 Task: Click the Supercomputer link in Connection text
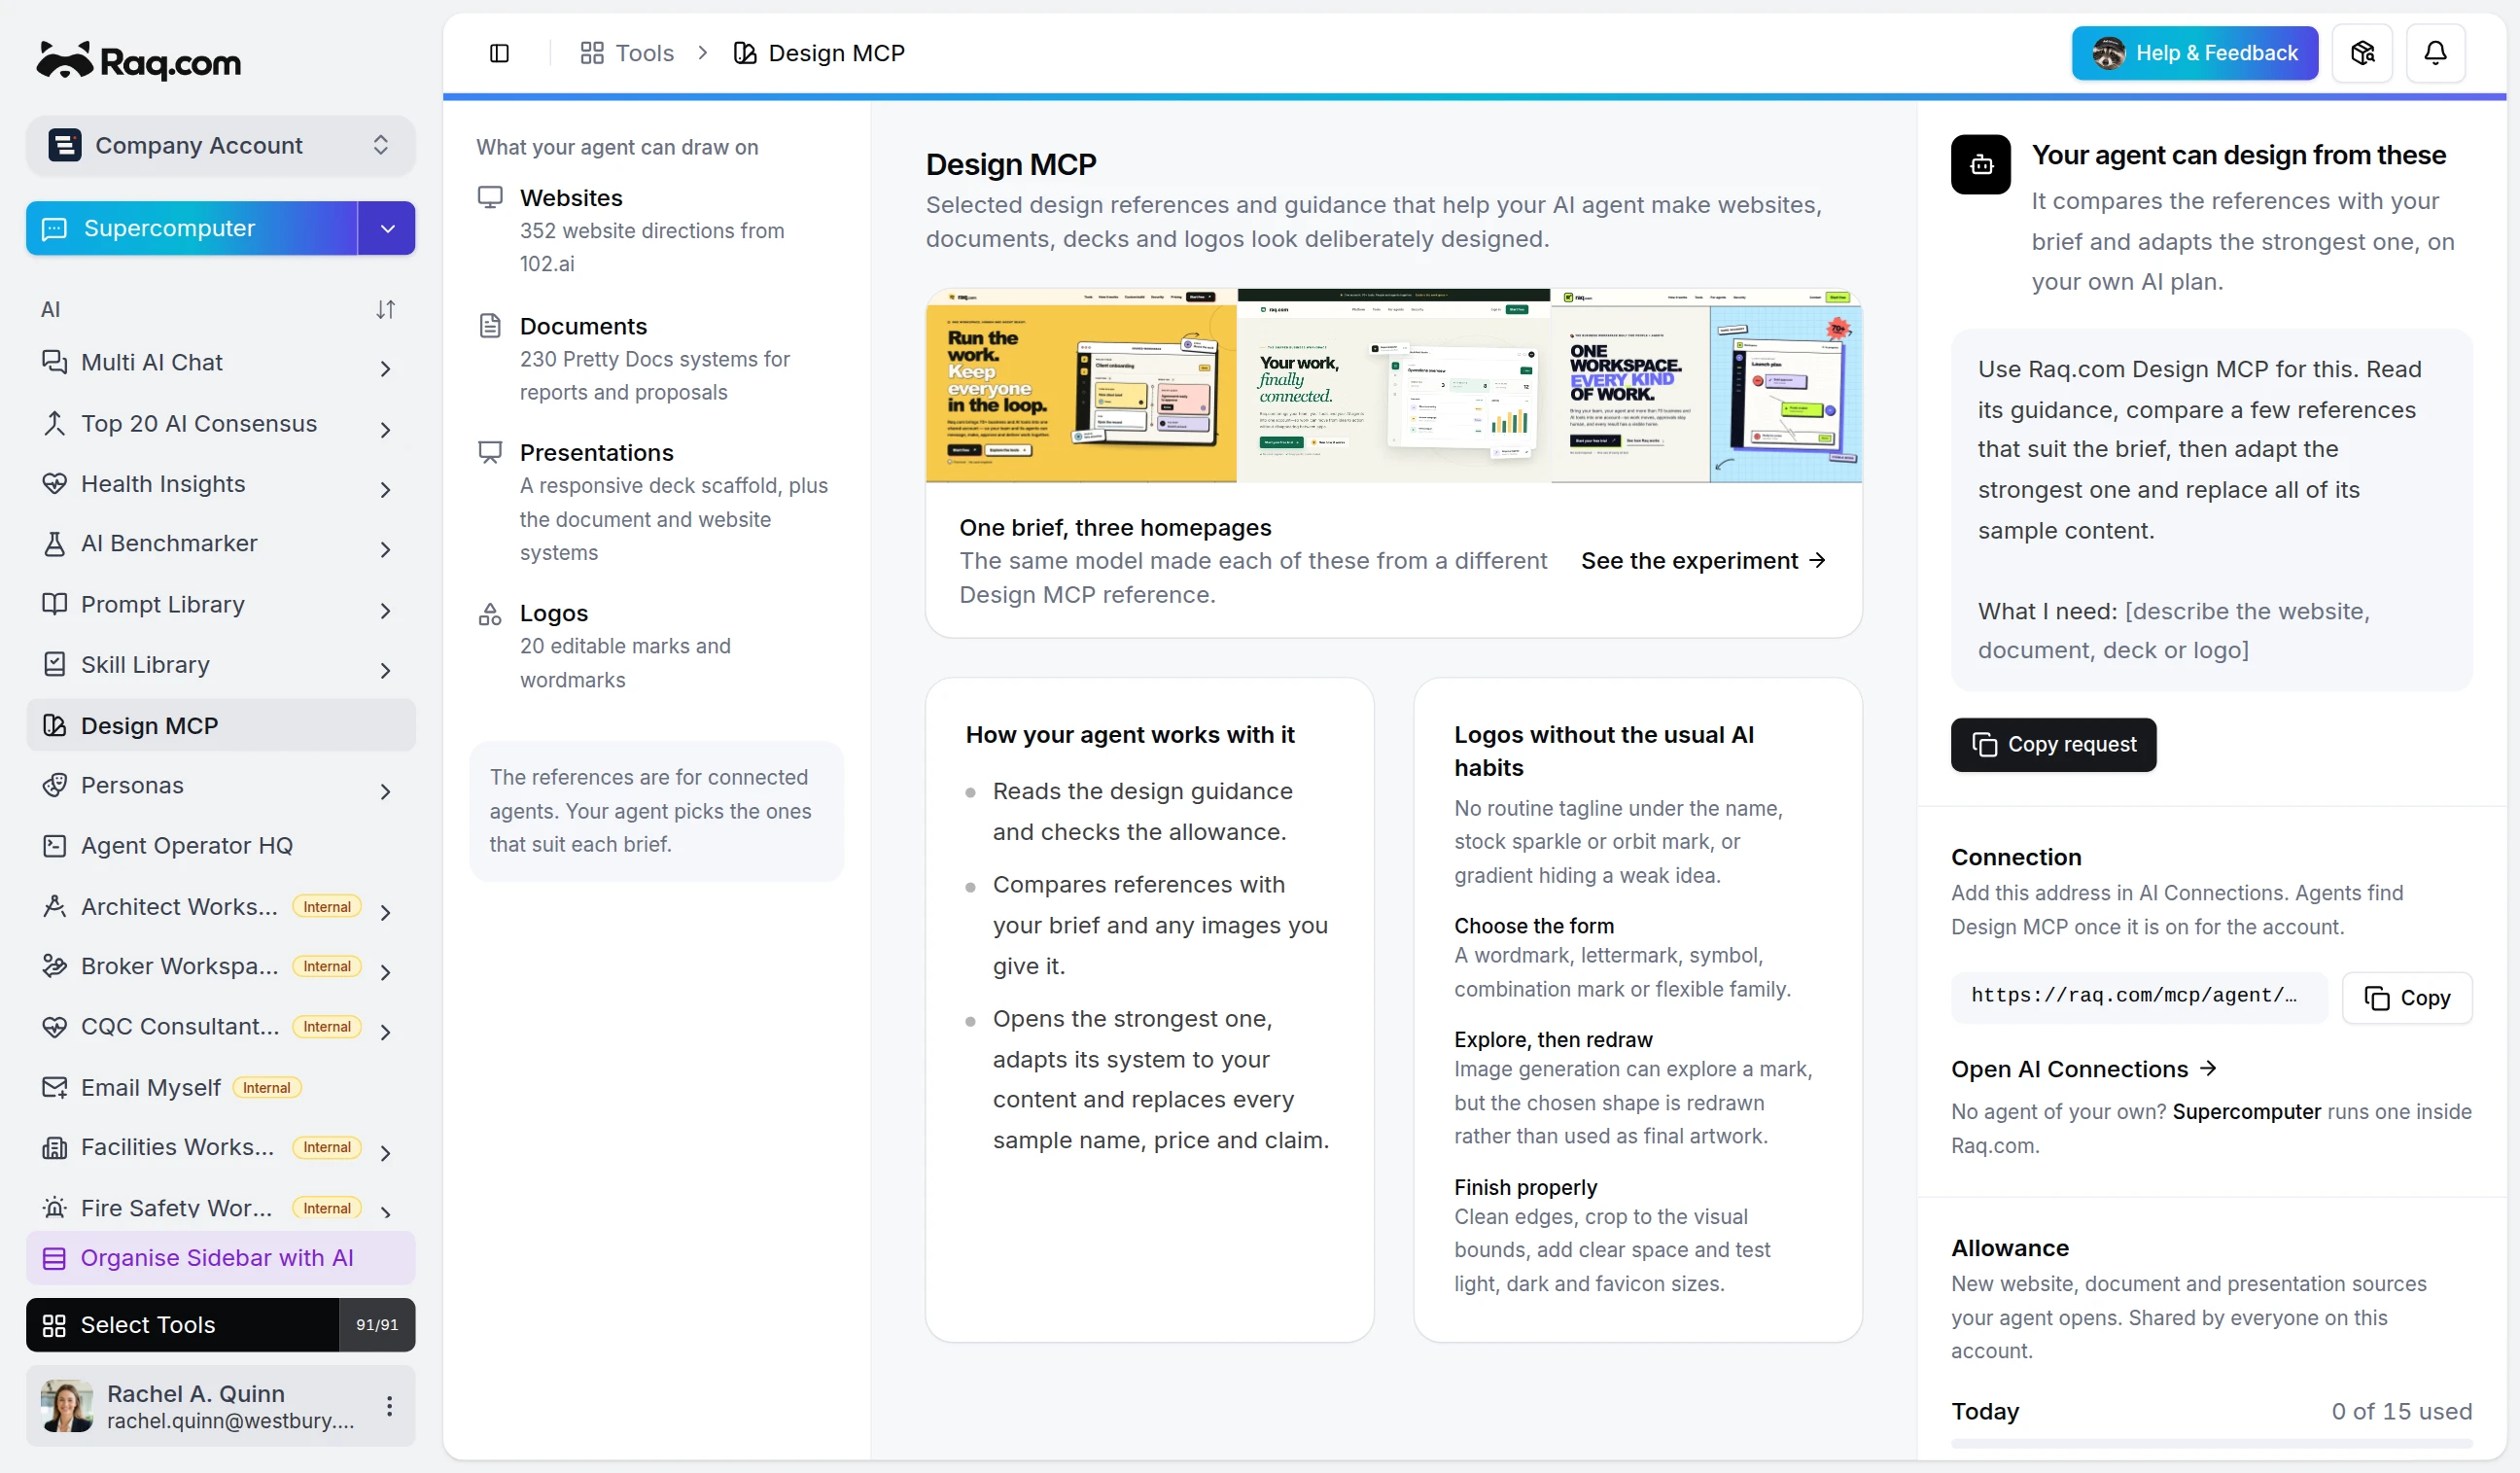click(x=2245, y=1111)
